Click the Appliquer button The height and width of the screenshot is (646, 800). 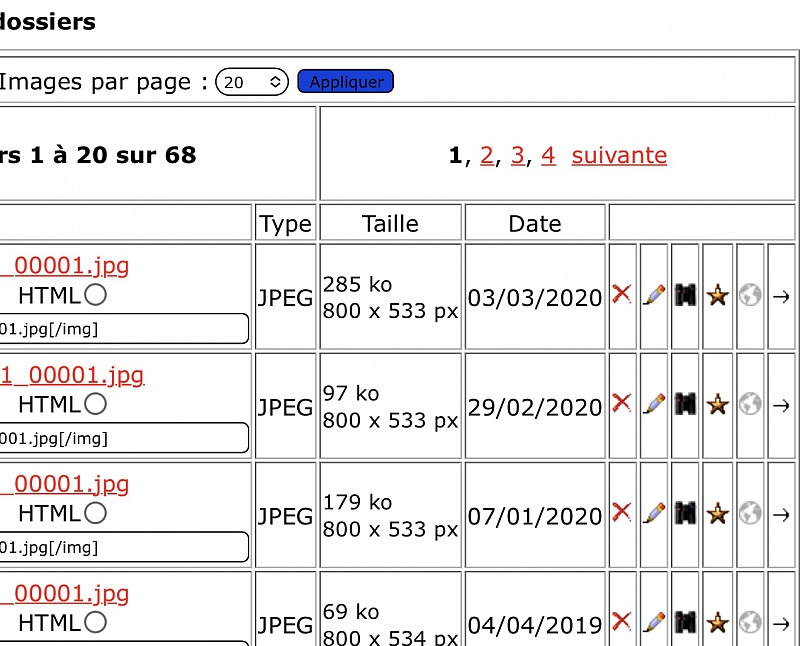click(x=346, y=82)
